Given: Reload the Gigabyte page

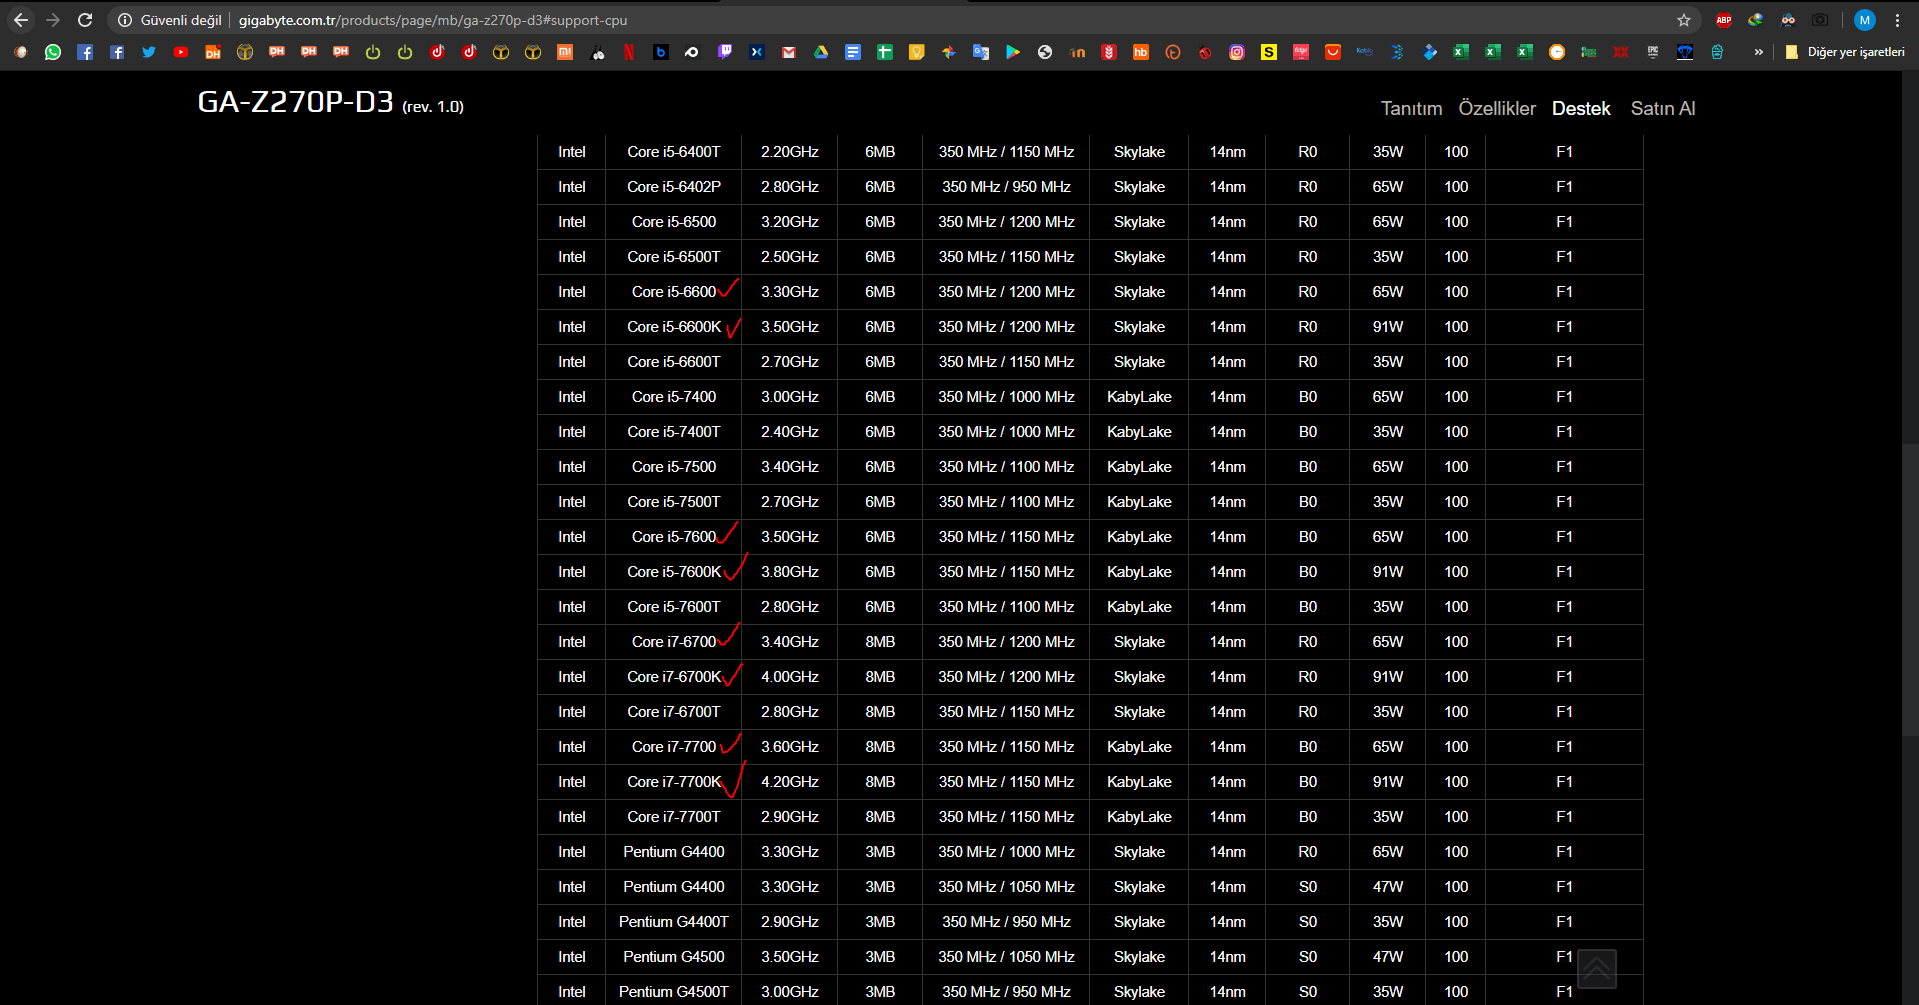Looking at the screenshot, I should coord(85,20).
